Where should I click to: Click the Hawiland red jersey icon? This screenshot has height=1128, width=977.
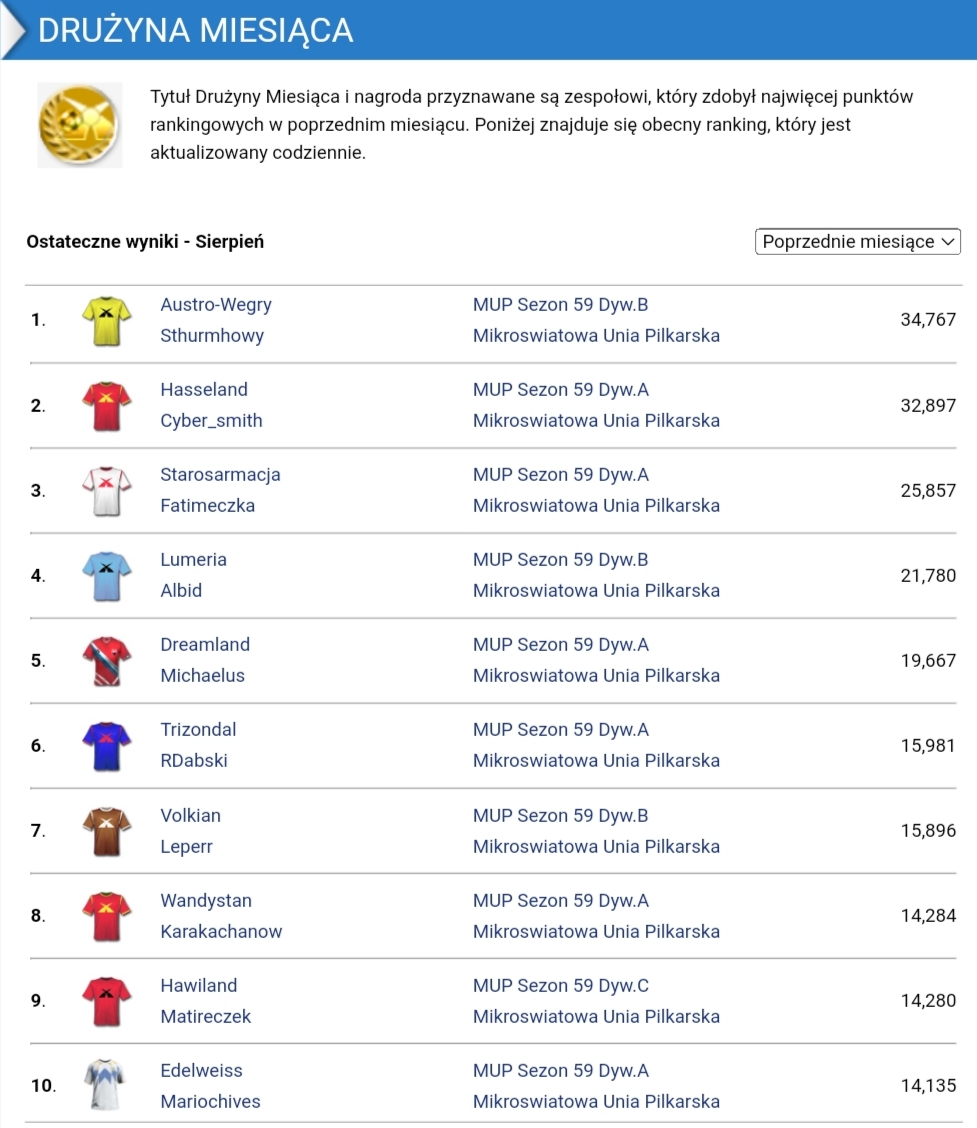[x=107, y=1001]
